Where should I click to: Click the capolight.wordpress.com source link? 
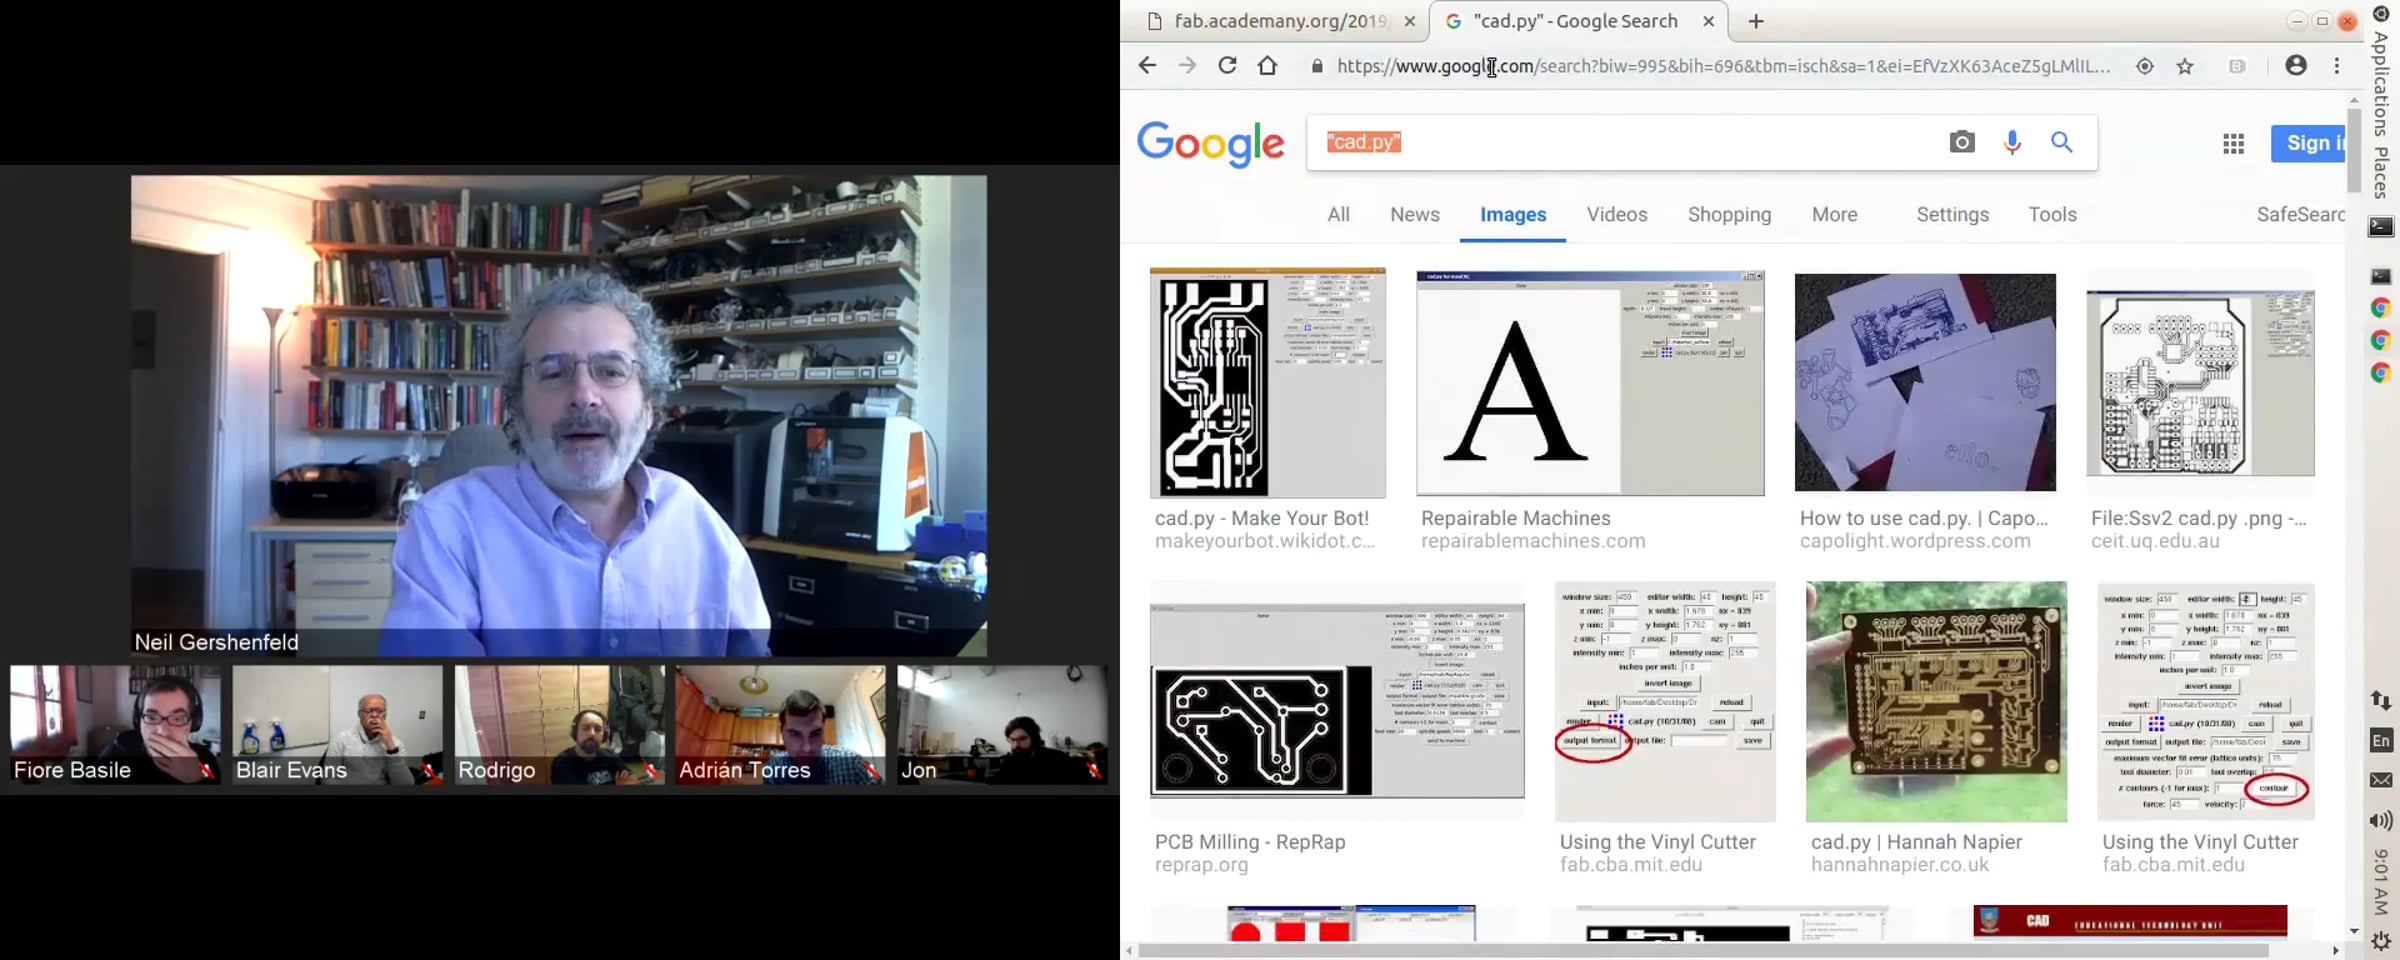pyautogui.click(x=1915, y=541)
